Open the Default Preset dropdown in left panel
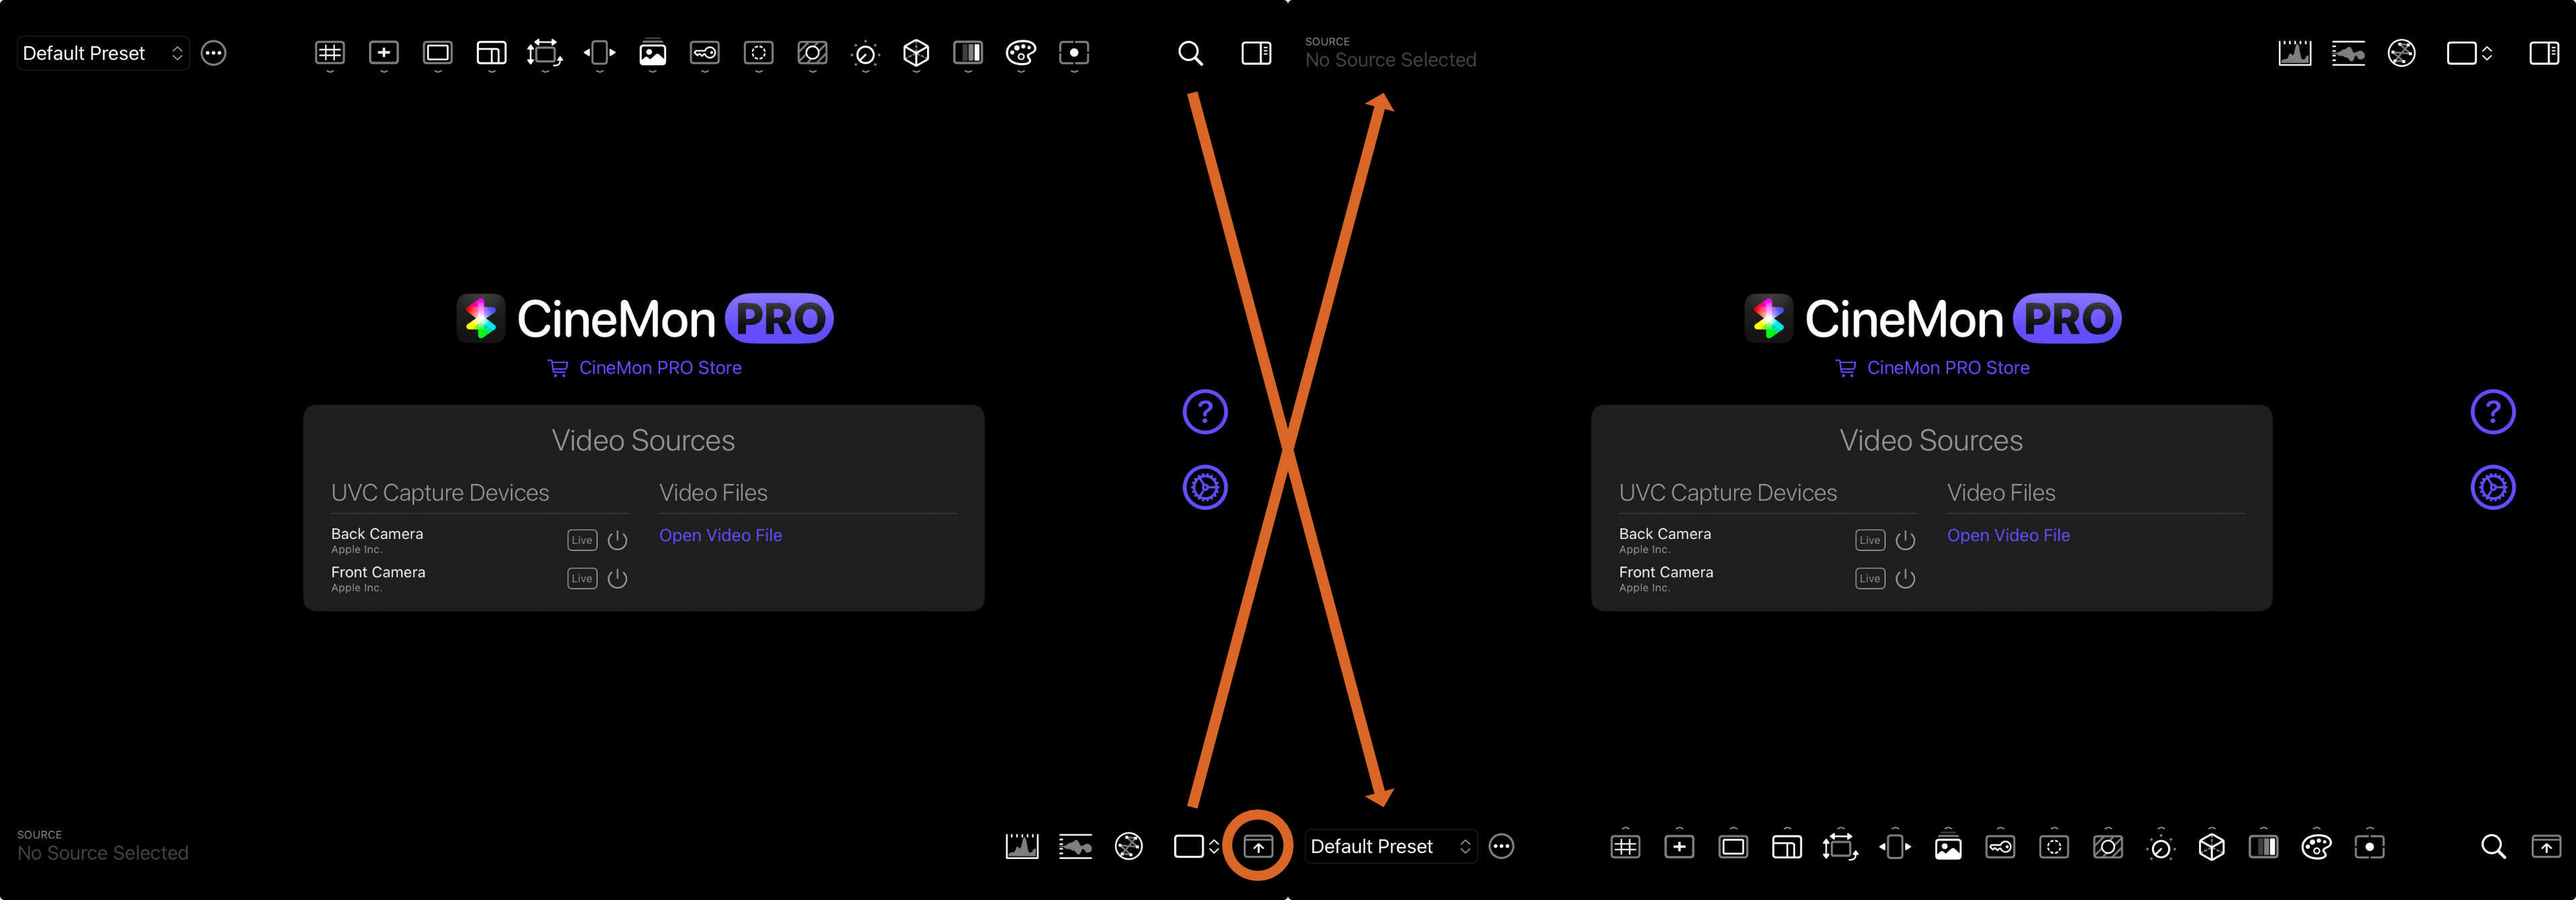The image size is (2576, 900). click(103, 53)
